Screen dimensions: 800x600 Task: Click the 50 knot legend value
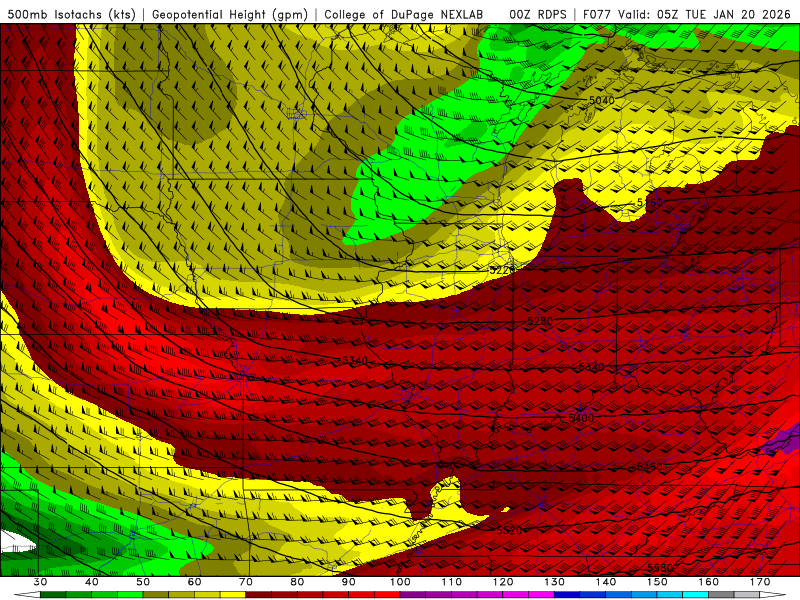143,582
